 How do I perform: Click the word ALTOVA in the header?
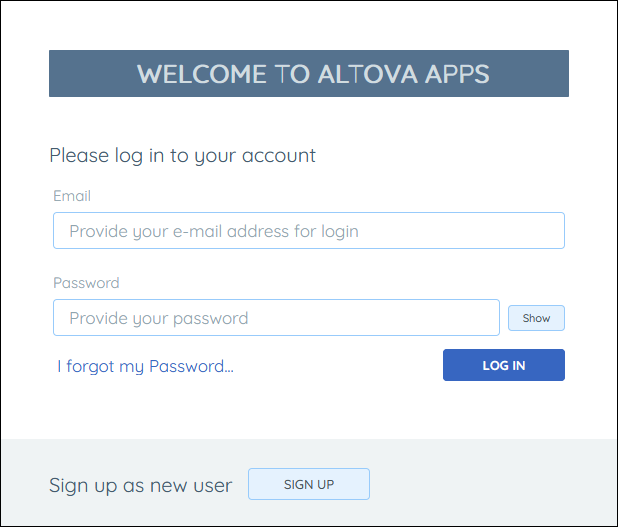(367, 74)
